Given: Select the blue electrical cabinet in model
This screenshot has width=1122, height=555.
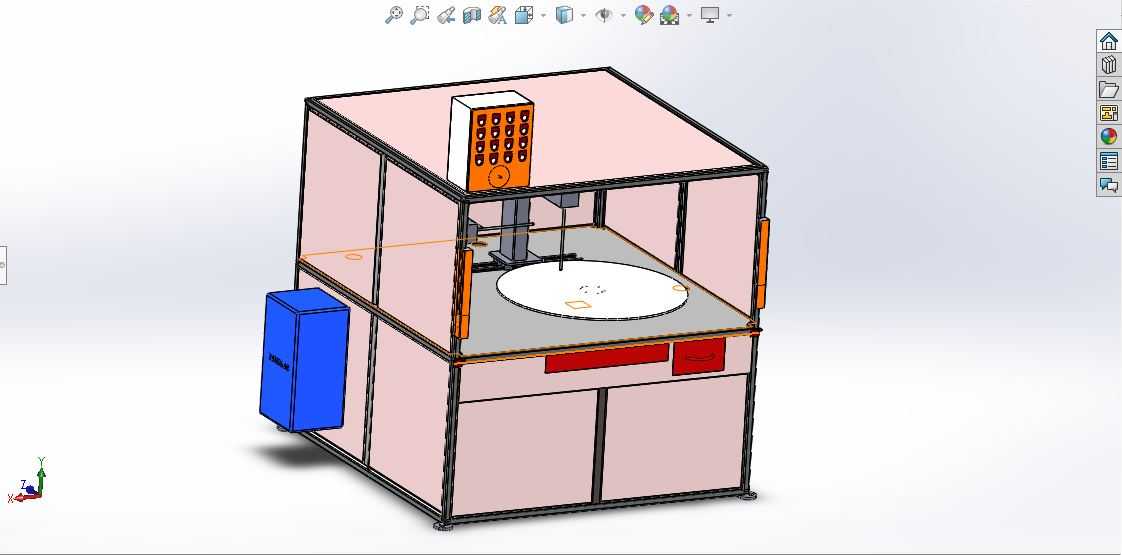Looking at the screenshot, I should [304, 361].
